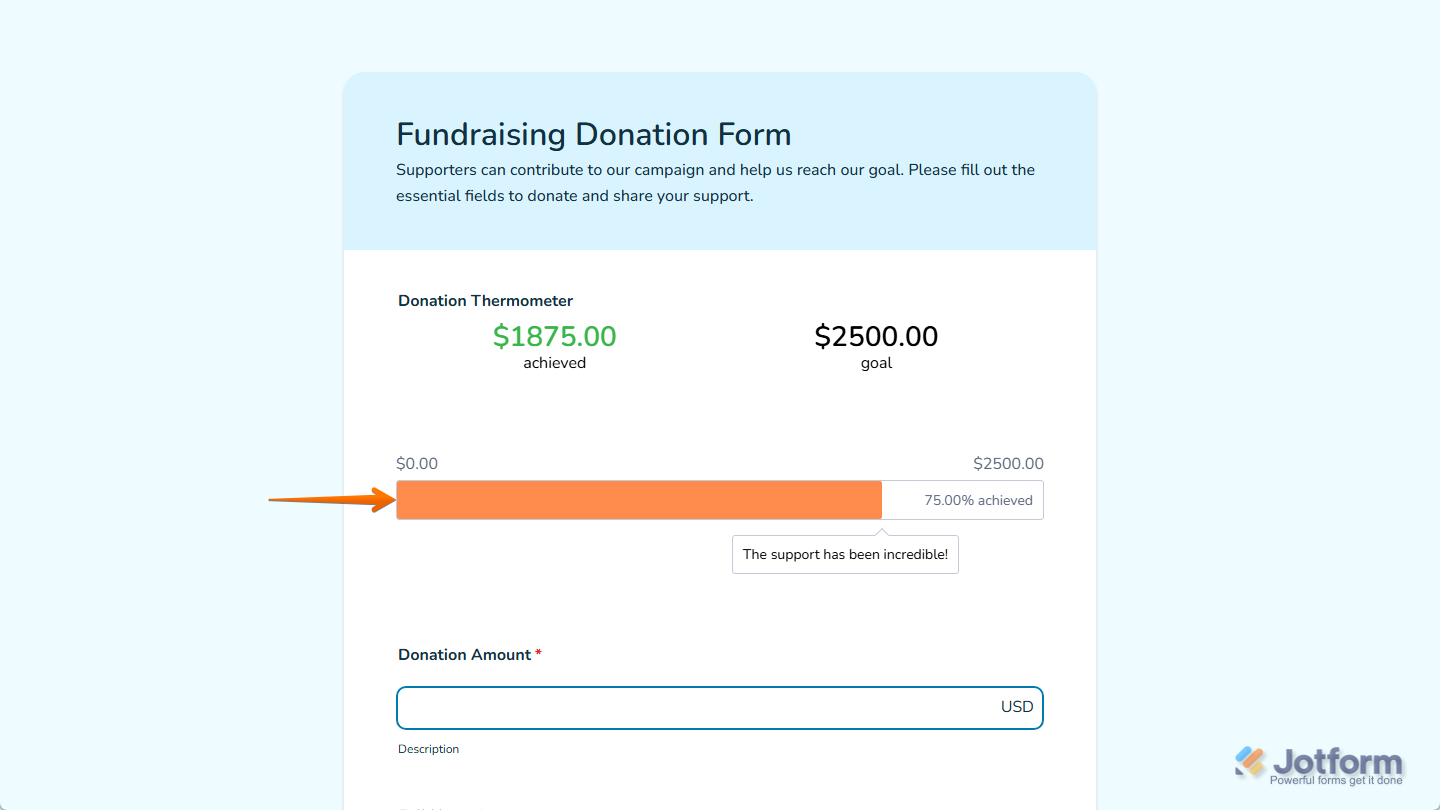
Task: Click inside the Donation Amount input field
Action: click(700, 707)
